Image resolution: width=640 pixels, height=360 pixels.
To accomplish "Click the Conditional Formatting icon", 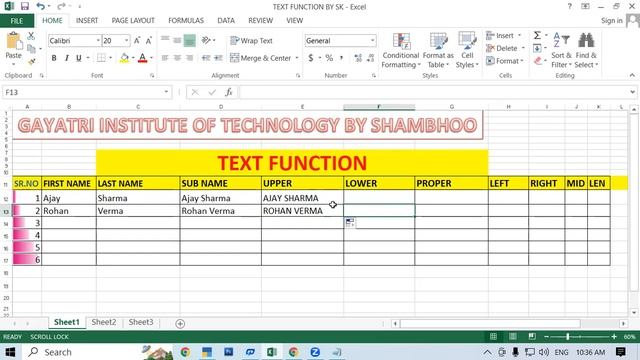I will 401,41.
